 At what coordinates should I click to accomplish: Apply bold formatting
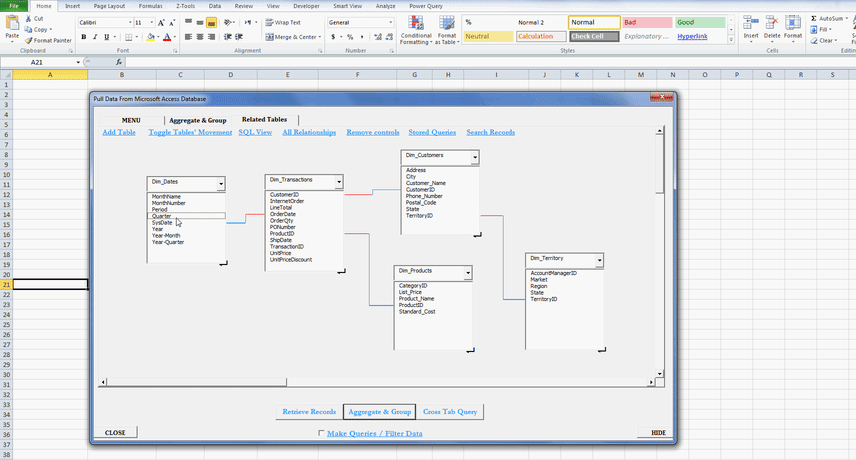coord(84,37)
